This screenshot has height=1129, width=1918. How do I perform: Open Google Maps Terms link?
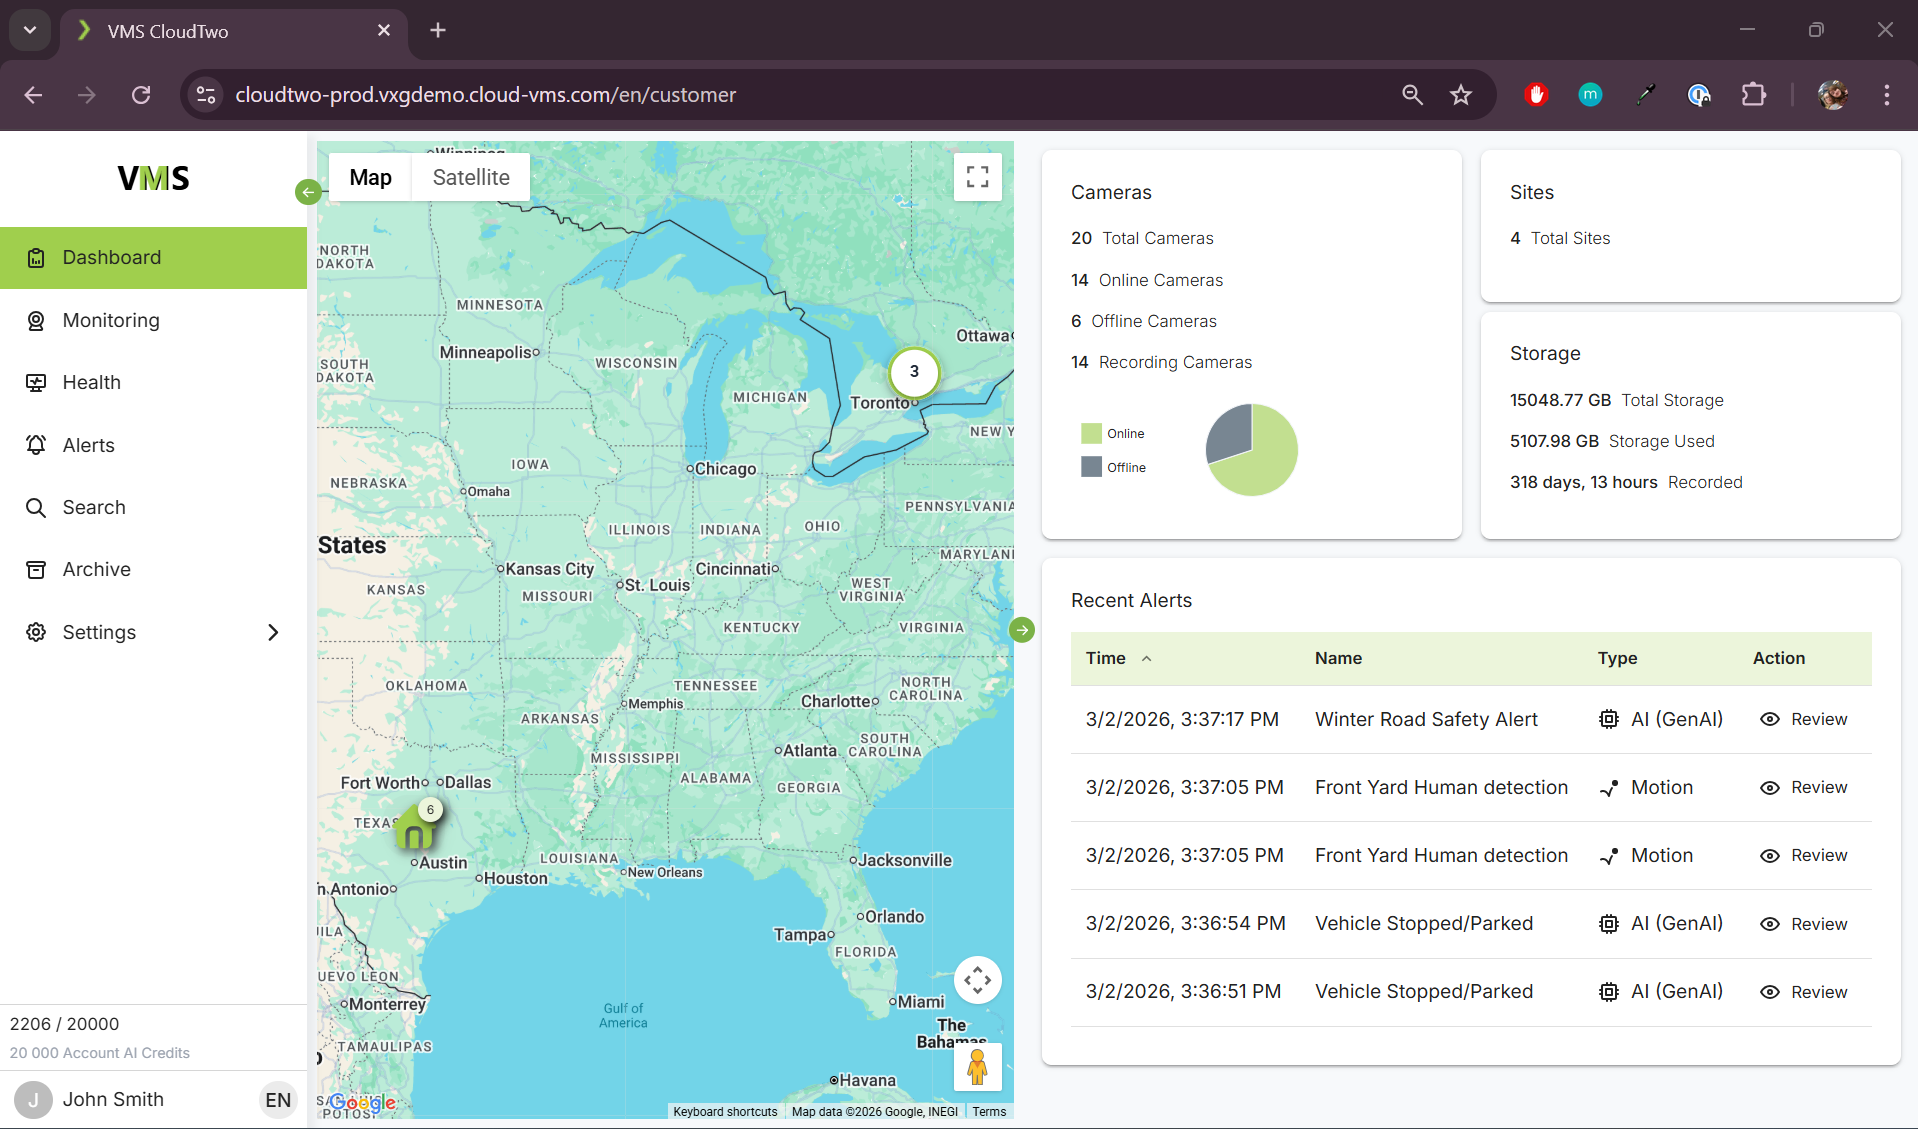989,1111
